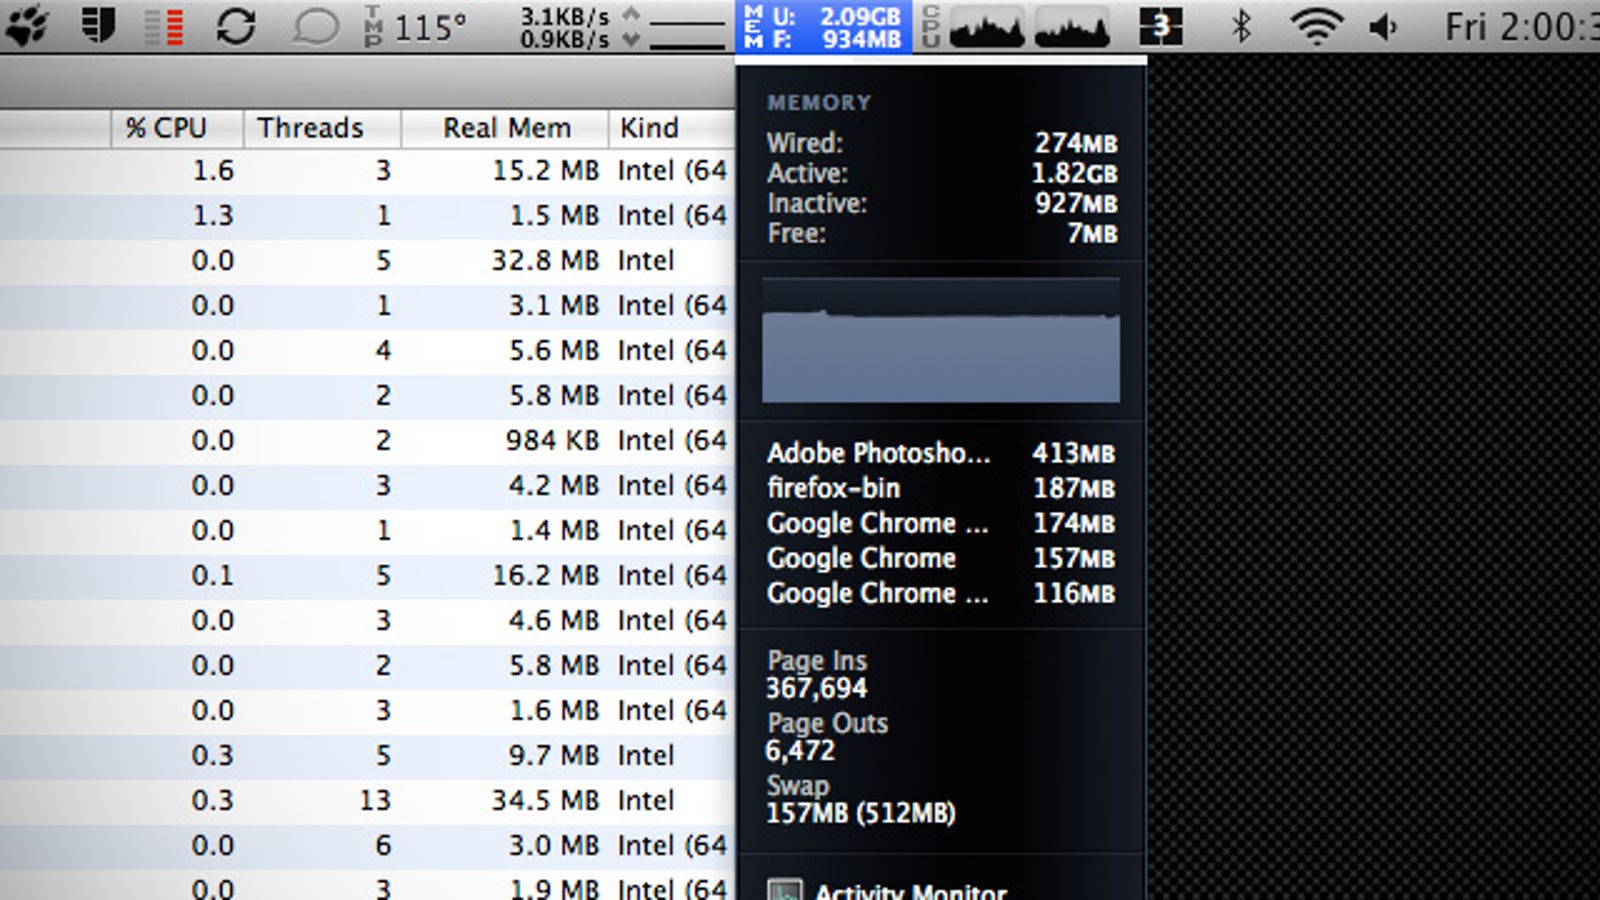Sort by Kind column header
The height and width of the screenshot is (900, 1600).
[x=672, y=128]
